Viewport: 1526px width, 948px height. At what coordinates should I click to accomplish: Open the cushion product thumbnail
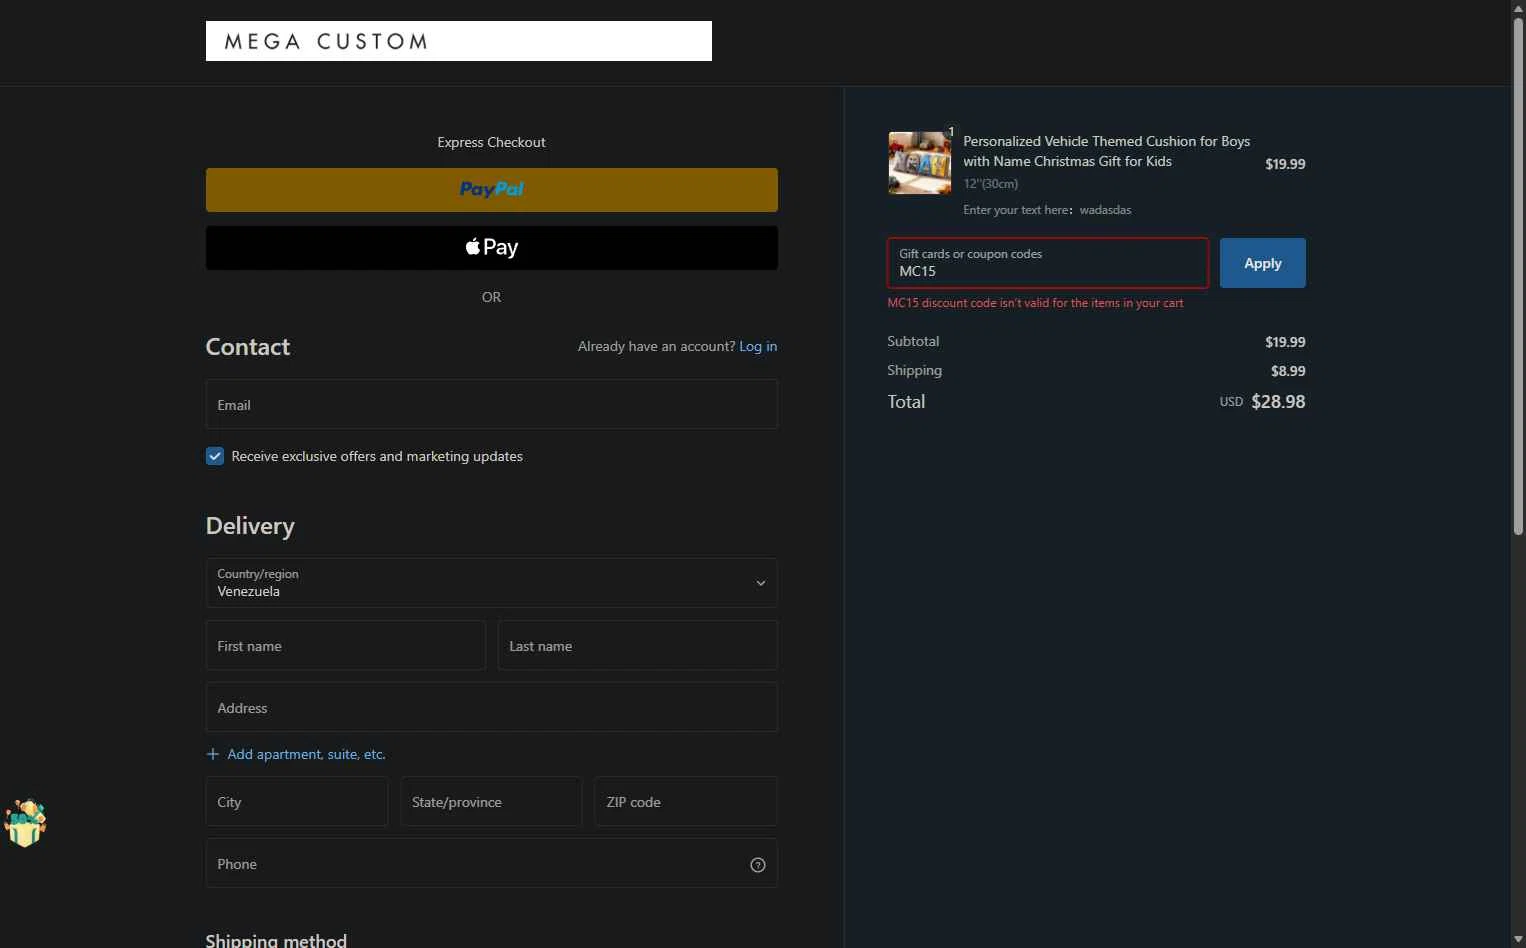point(920,163)
